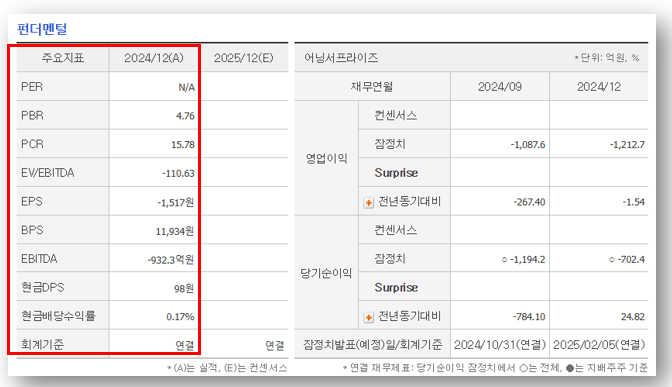Click the date 2024/10/31(연결)
The height and width of the screenshot is (387, 672).
(x=500, y=345)
